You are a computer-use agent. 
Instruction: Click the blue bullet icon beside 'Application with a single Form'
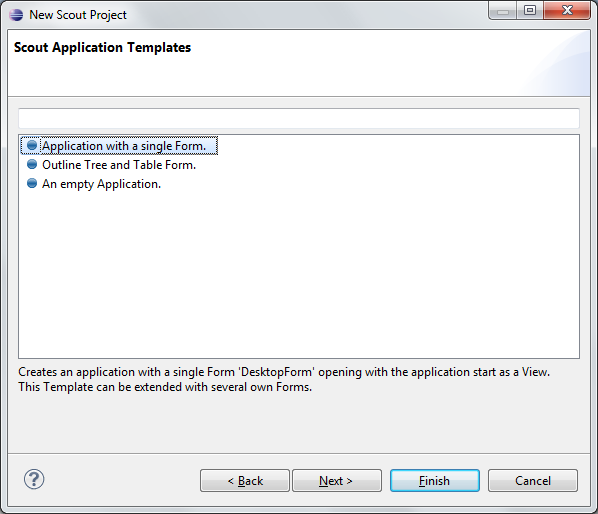point(32,145)
